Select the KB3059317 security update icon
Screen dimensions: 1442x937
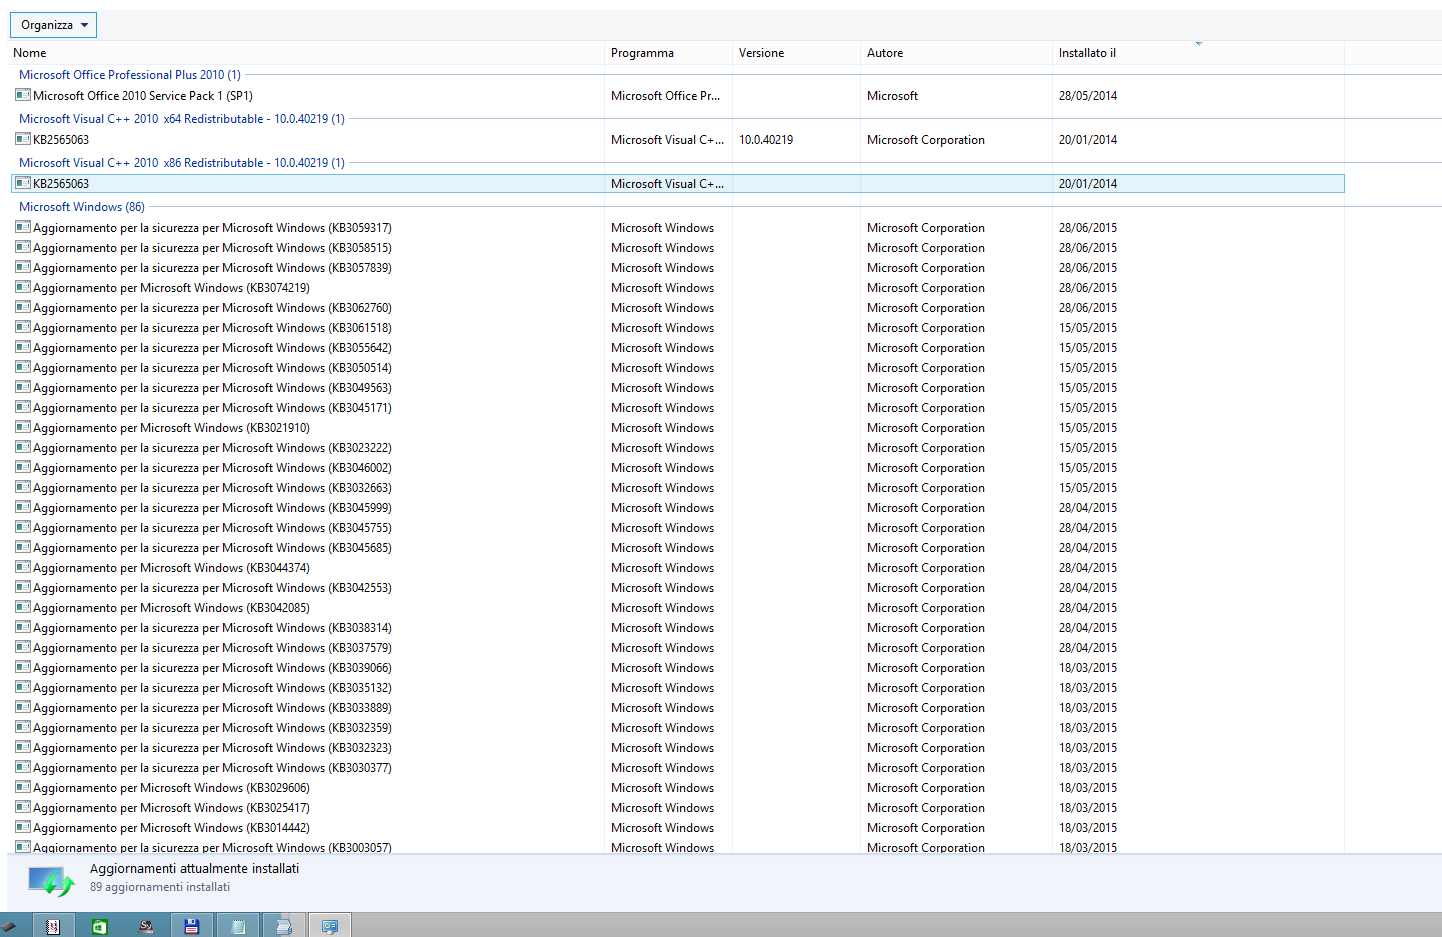[23, 227]
